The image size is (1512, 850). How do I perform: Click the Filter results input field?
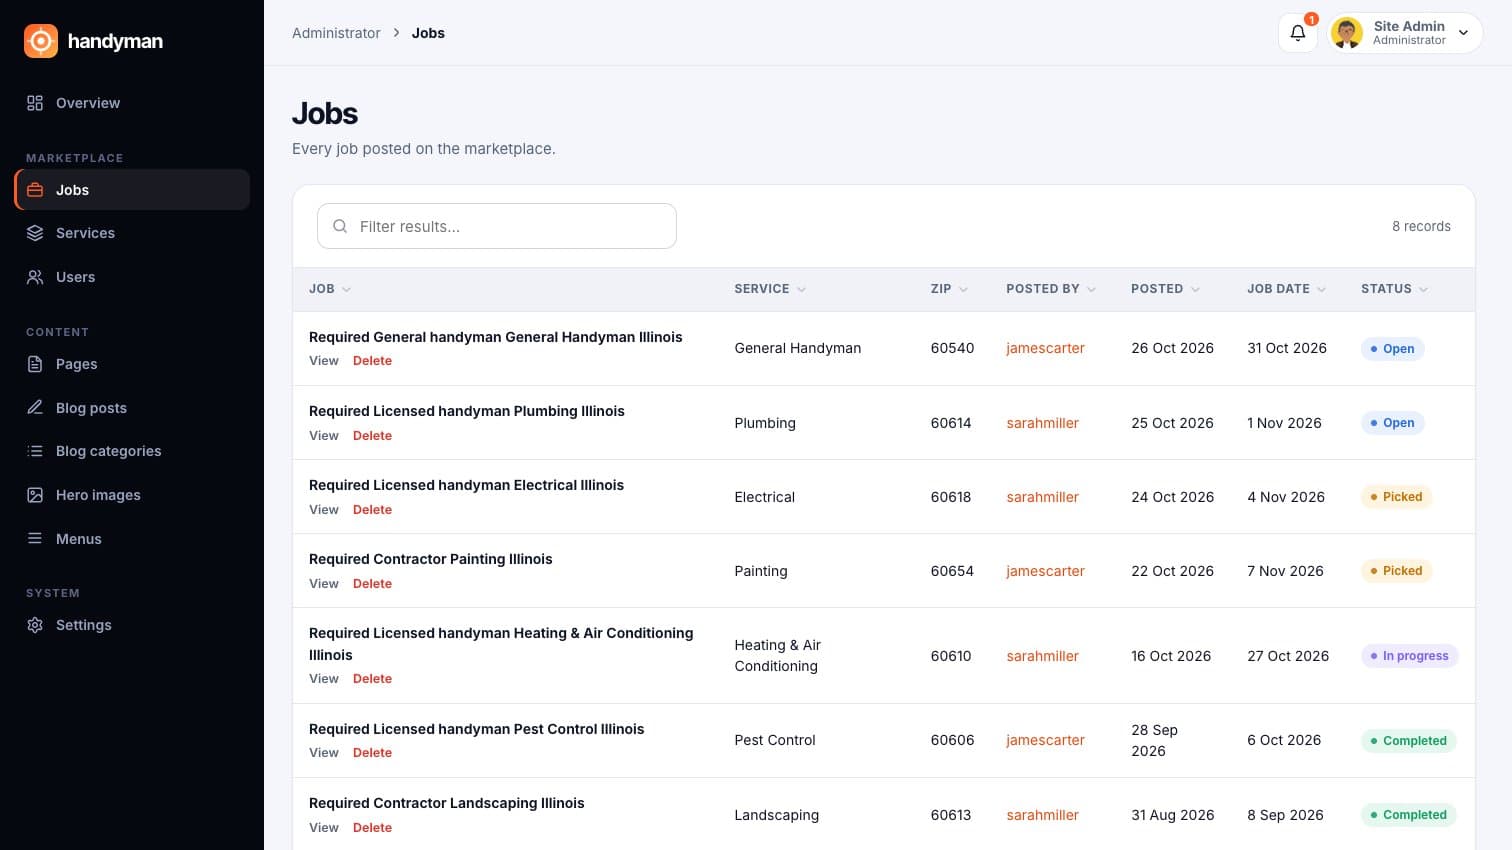497,226
